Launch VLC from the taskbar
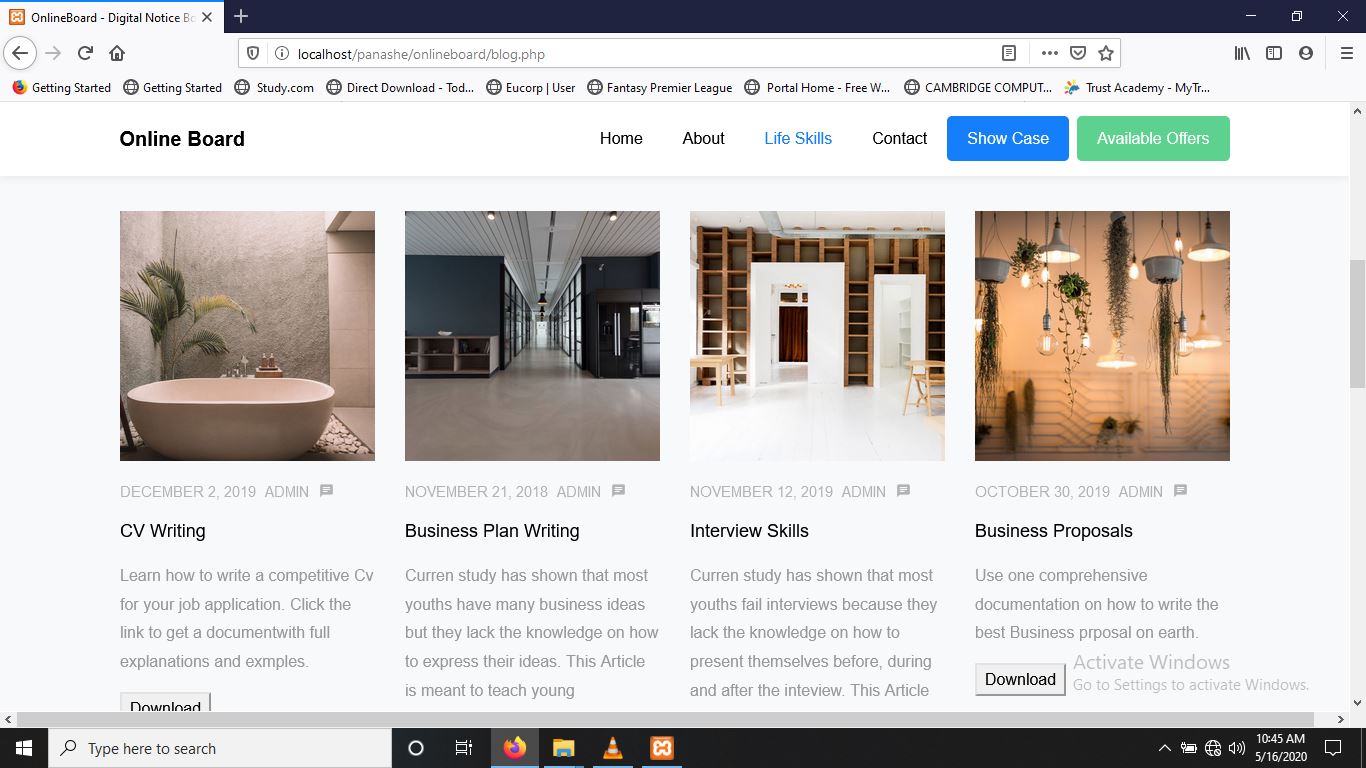1366x768 pixels. 613,748
